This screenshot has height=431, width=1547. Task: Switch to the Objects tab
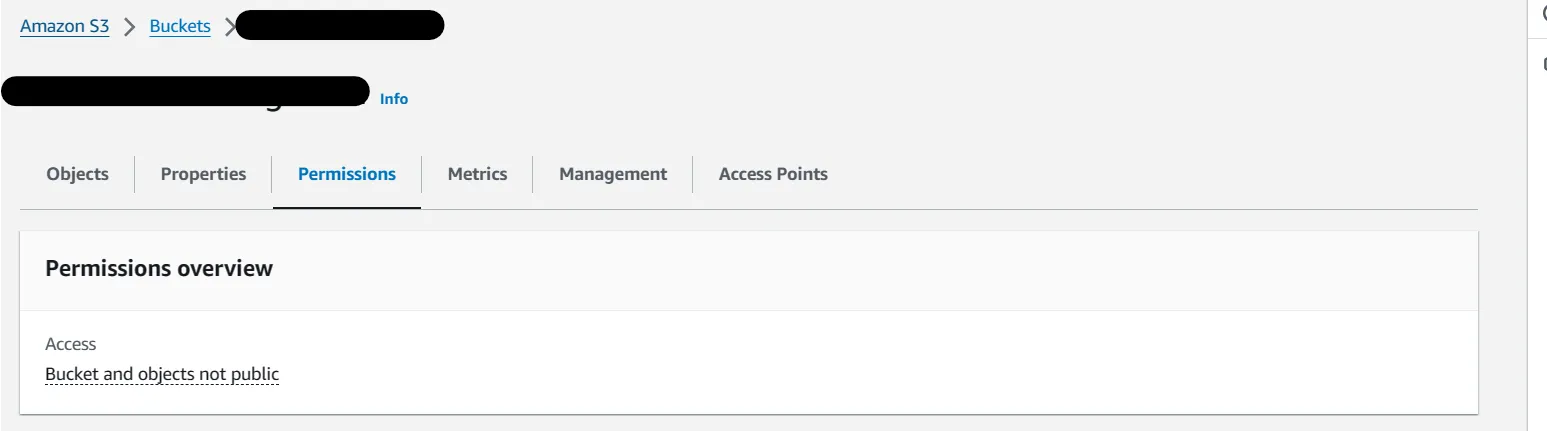click(x=77, y=174)
